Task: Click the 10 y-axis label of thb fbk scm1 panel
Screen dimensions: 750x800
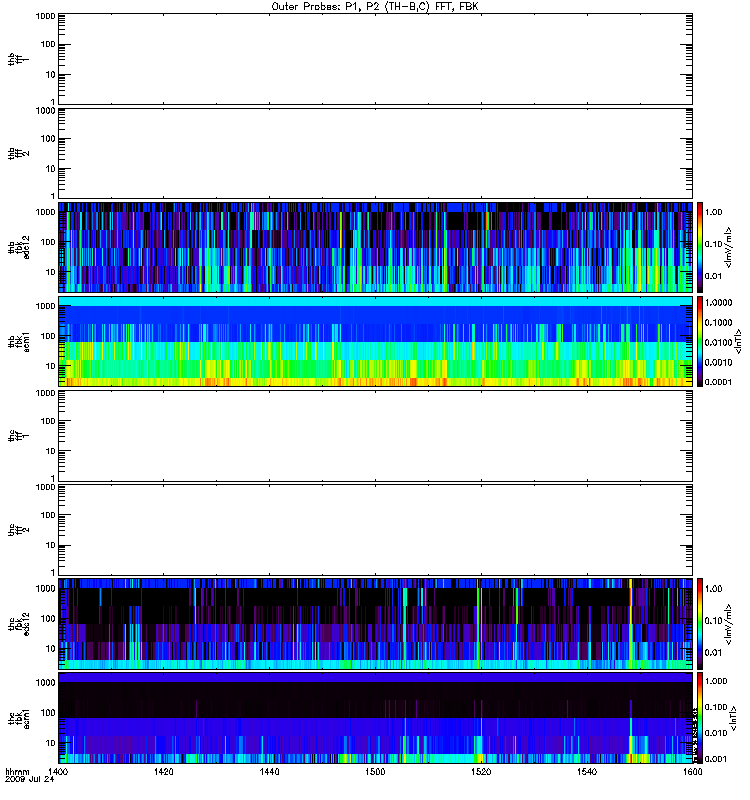Action: [51, 366]
